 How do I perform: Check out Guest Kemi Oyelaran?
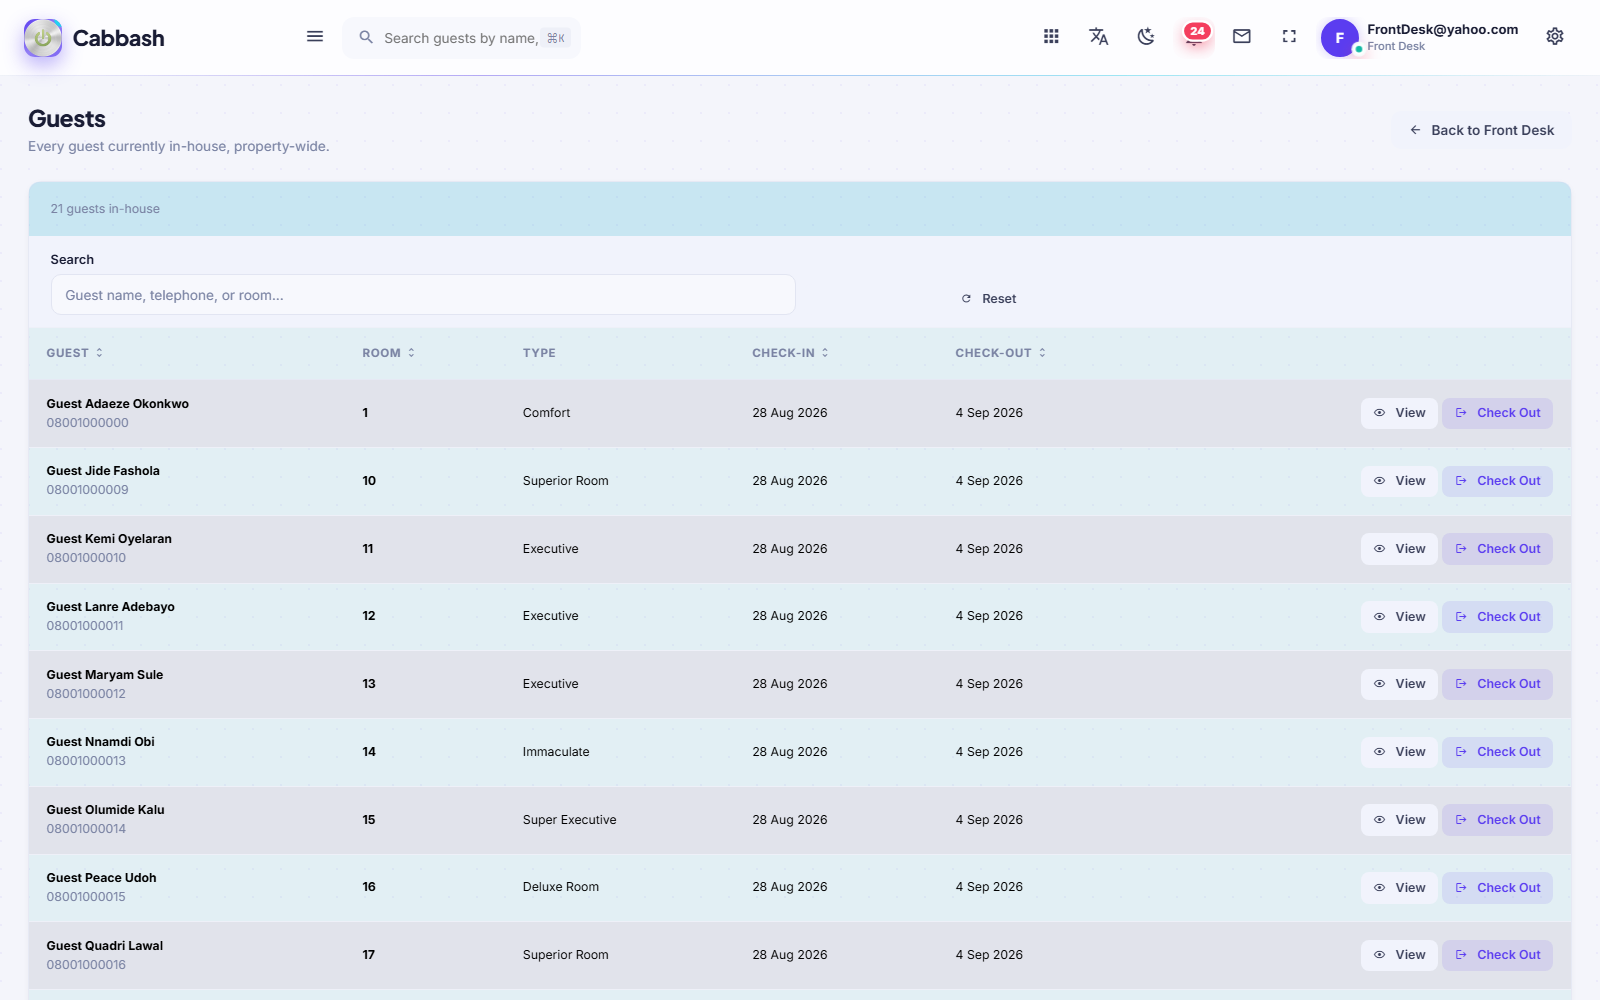[1497, 549]
